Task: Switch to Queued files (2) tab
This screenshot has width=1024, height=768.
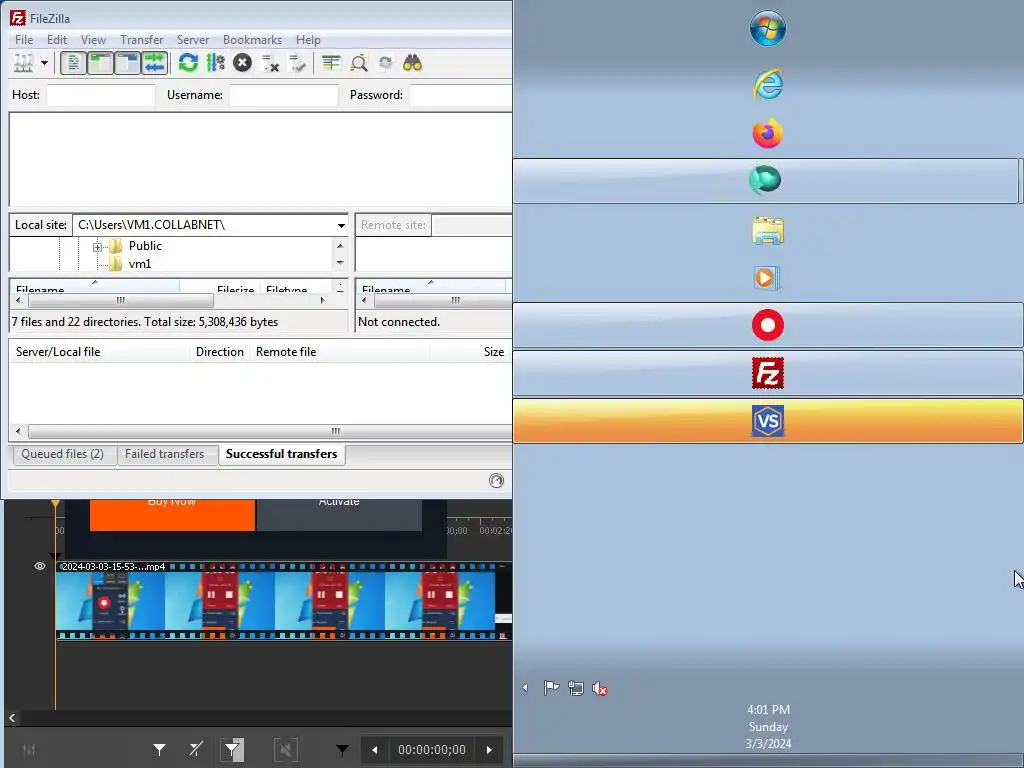Action: [63, 455]
